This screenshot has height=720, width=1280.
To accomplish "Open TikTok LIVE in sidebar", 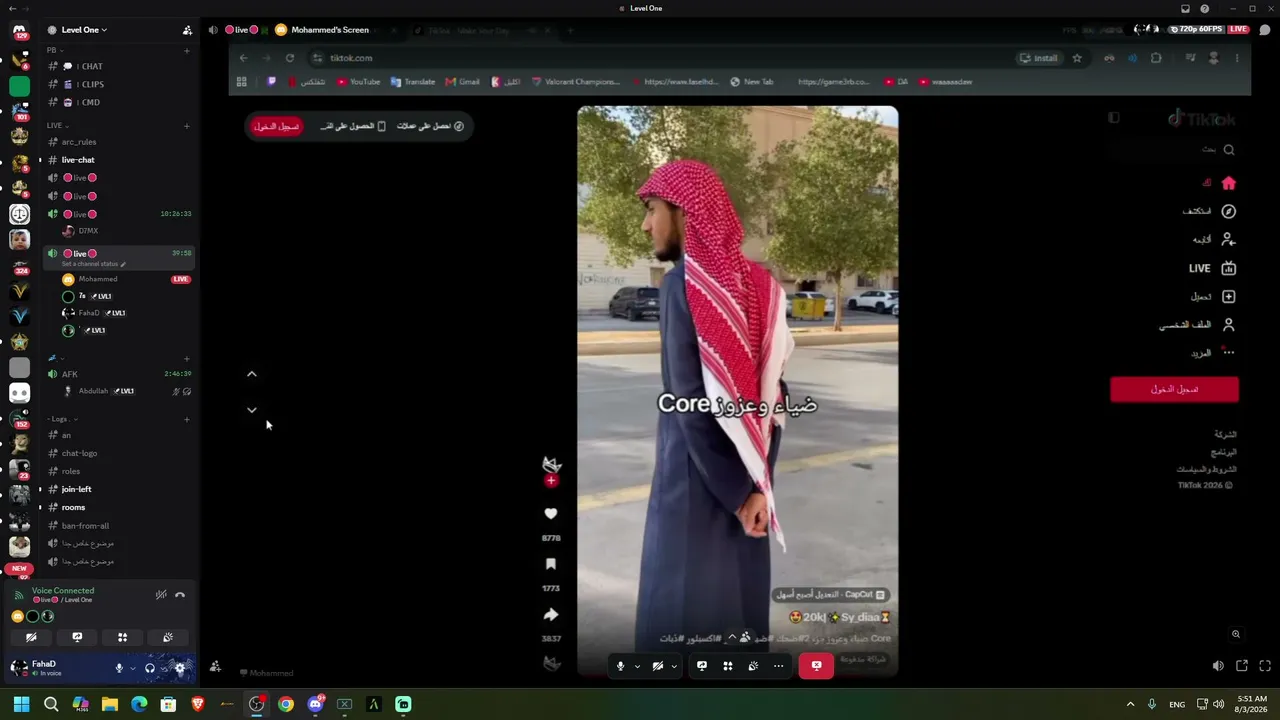I will 1212,268.
